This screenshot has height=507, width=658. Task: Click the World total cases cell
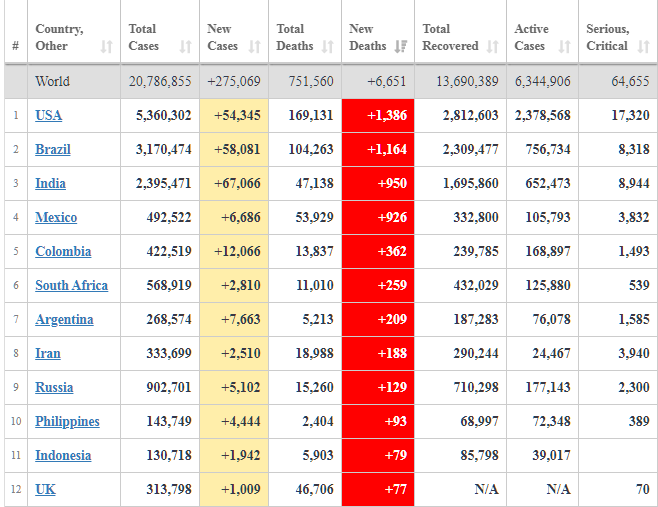160,81
